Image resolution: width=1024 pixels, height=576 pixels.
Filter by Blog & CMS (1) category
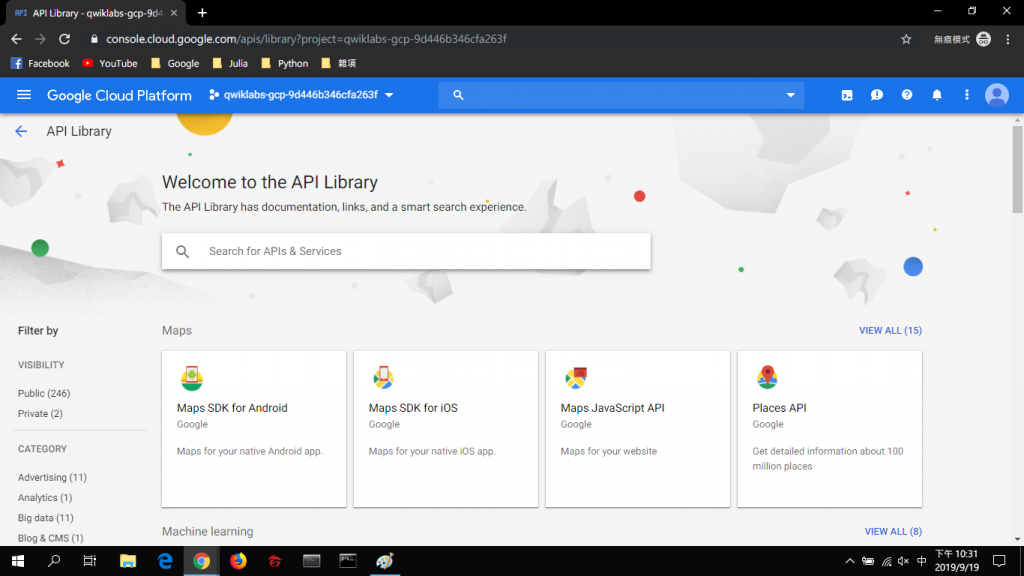point(50,538)
